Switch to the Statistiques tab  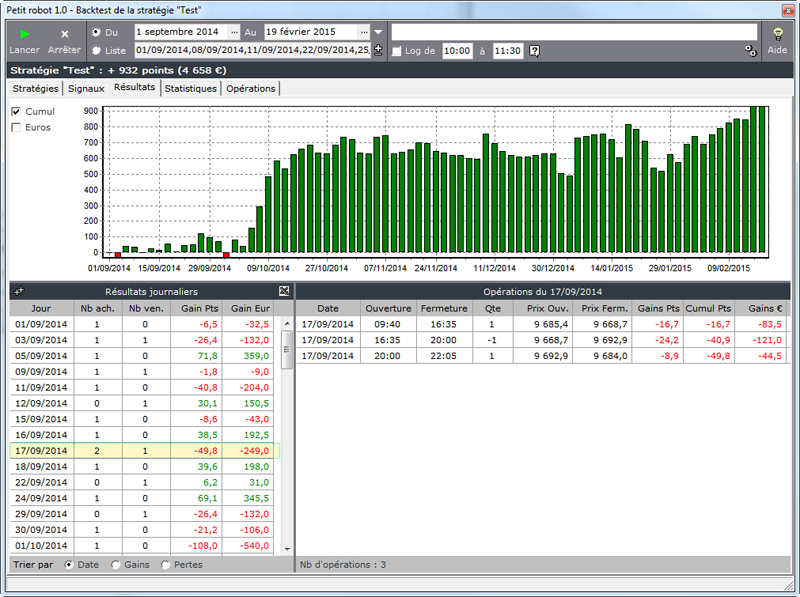point(190,88)
